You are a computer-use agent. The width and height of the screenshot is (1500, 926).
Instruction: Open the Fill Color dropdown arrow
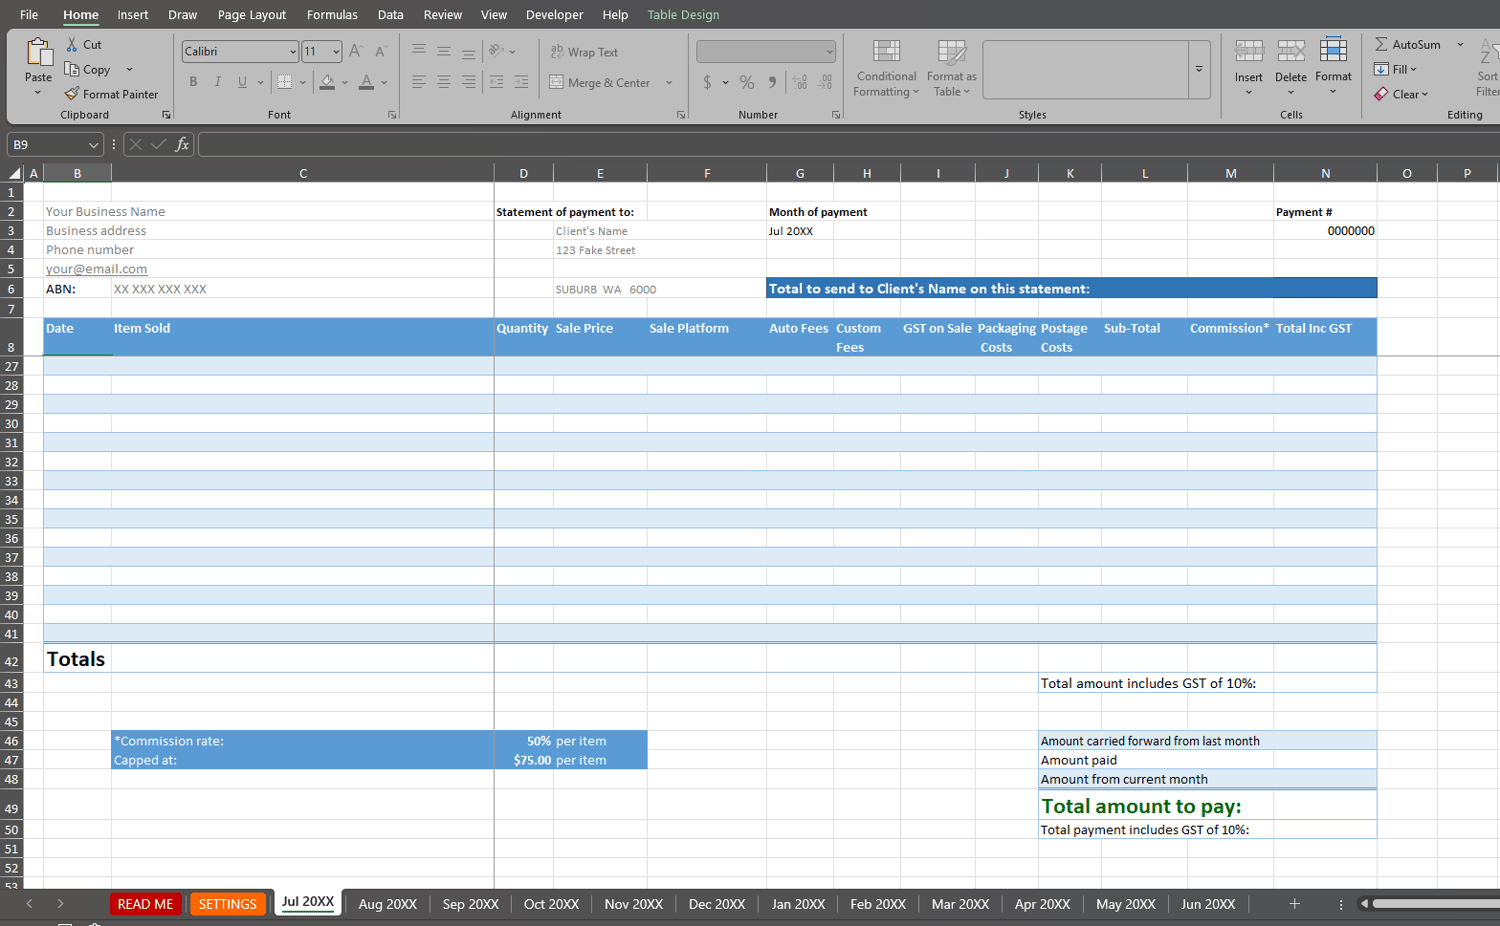(345, 83)
